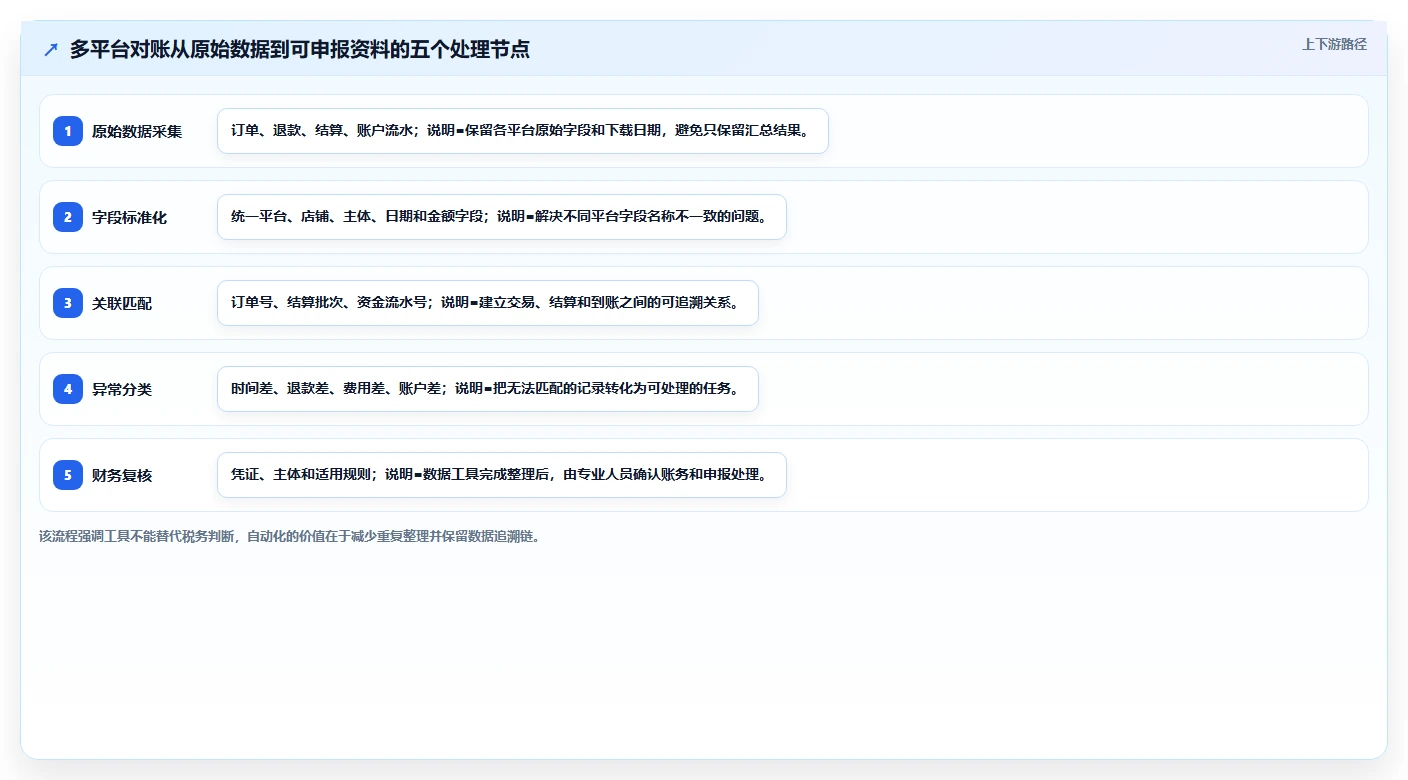This screenshot has width=1408, height=780.
Task: Click the step 3 number badge
Action: 68,303
